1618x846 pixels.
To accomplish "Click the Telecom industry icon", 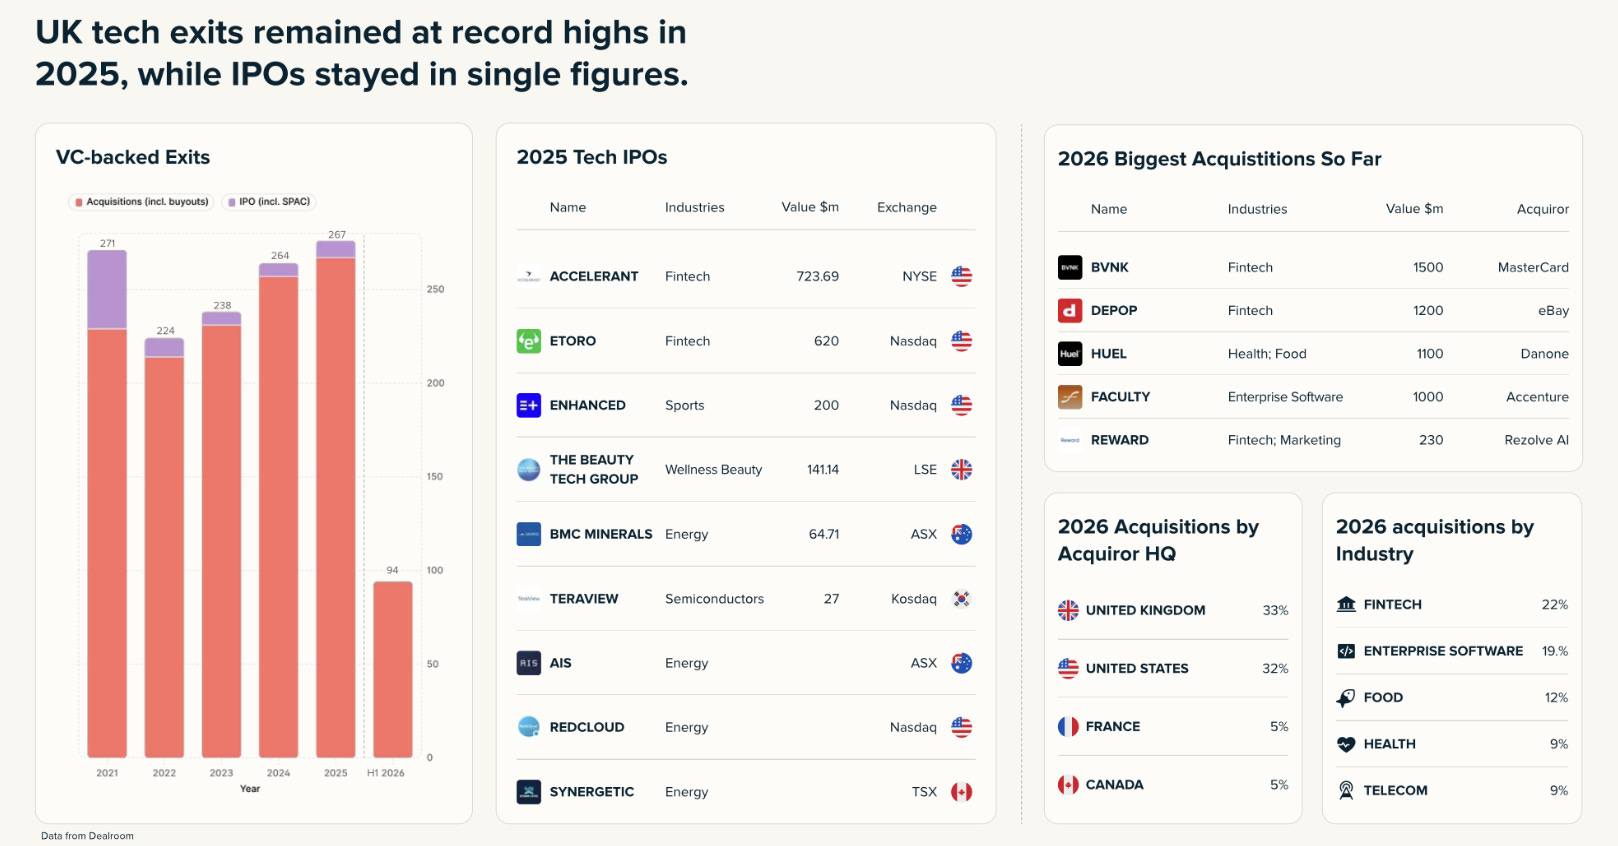I will 1346,790.
